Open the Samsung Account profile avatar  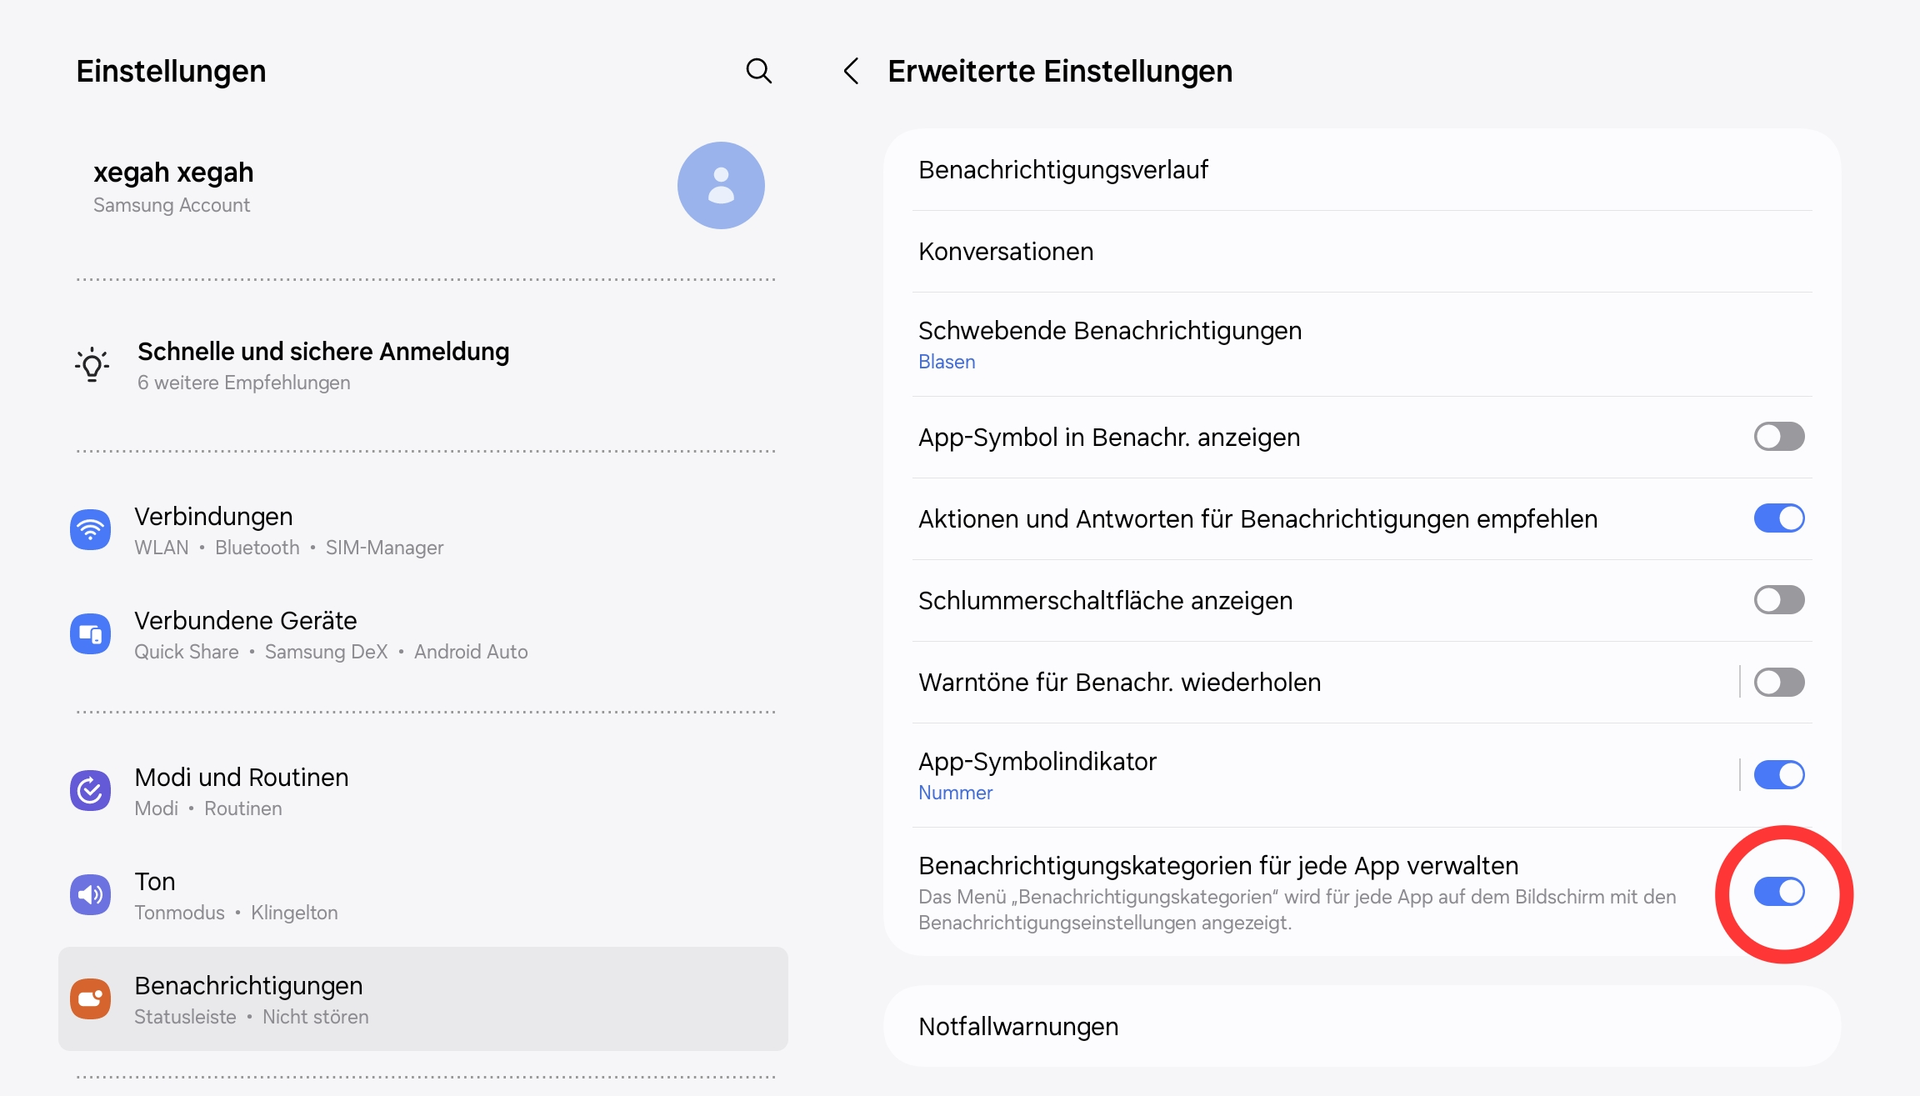[720, 185]
